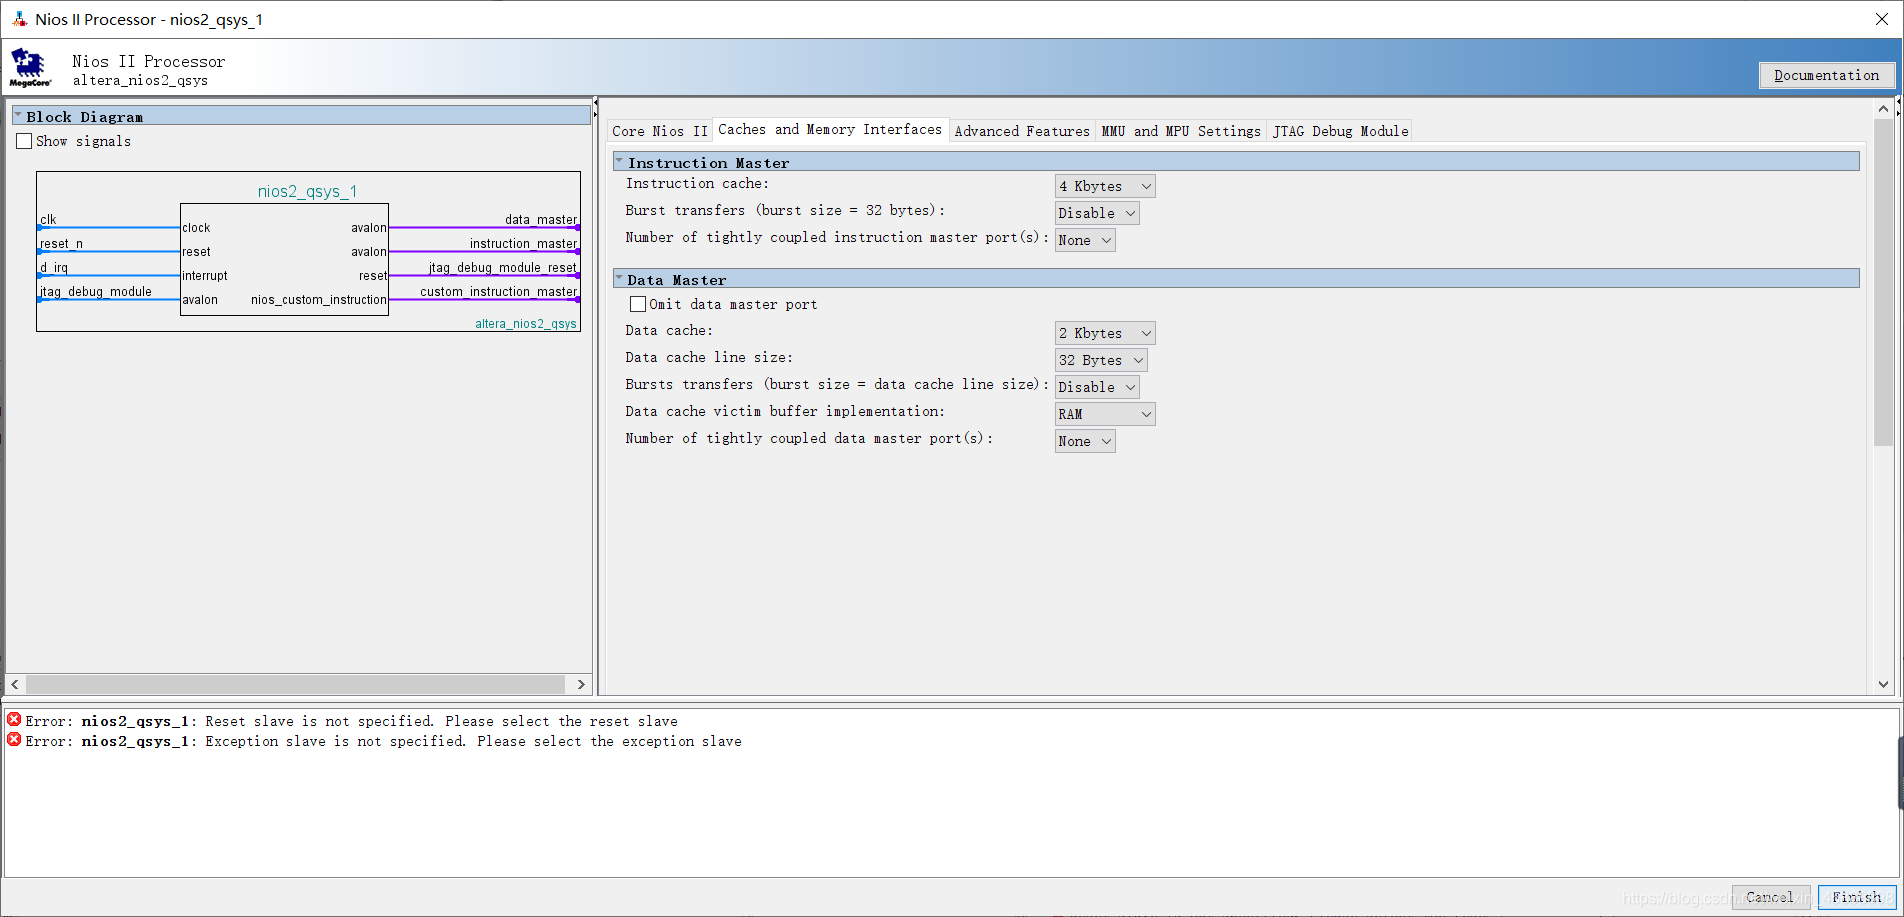Switch to the Core Nios II tab
1904x917 pixels.
[660, 131]
